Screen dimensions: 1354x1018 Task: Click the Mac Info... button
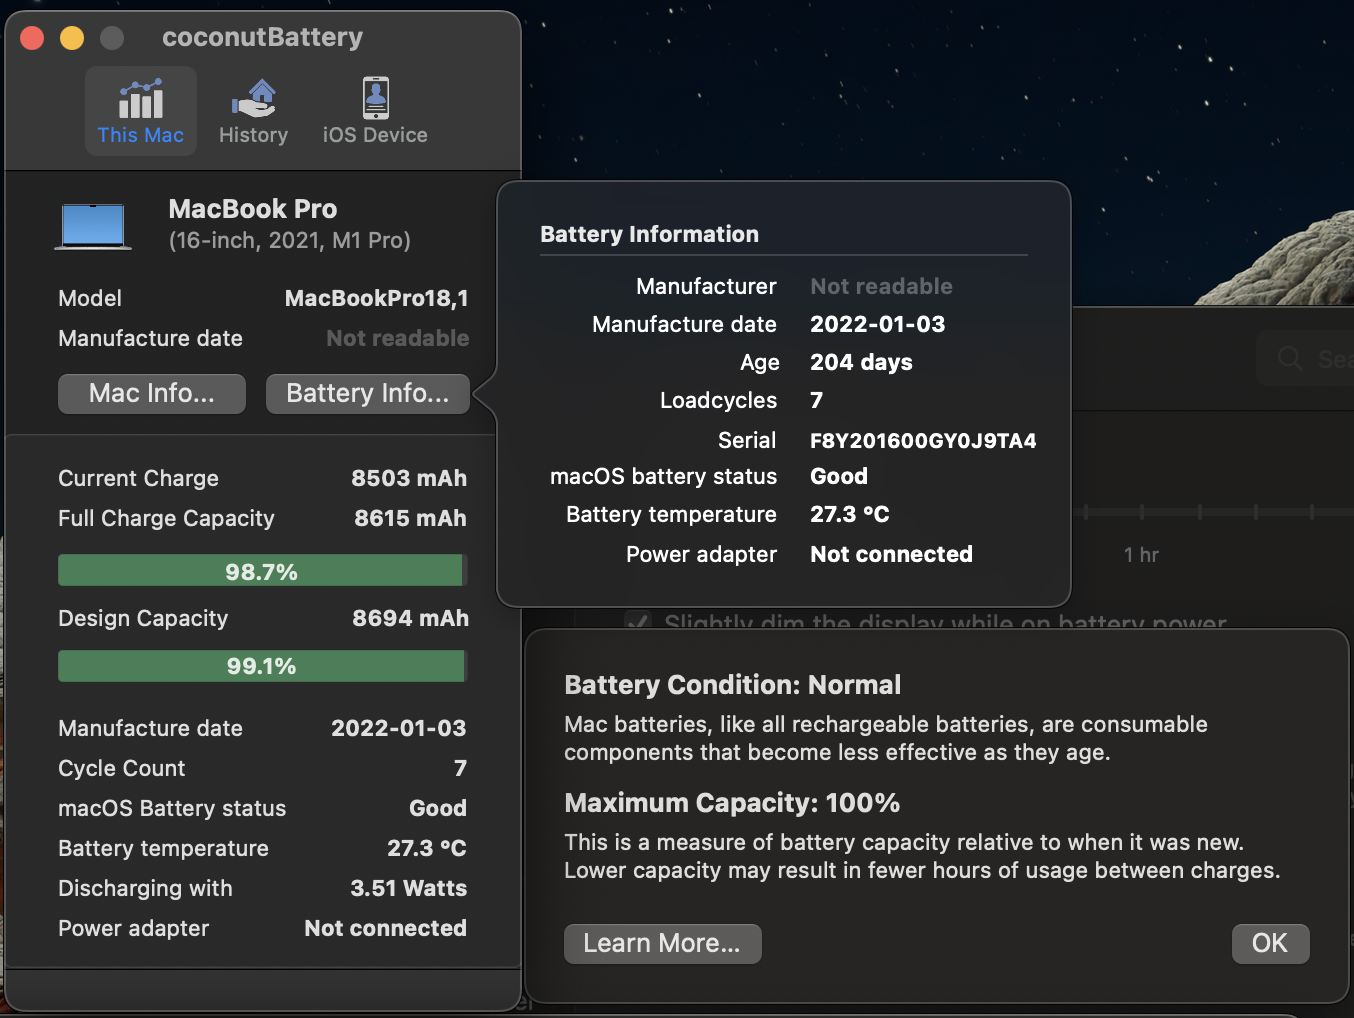click(152, 393)
